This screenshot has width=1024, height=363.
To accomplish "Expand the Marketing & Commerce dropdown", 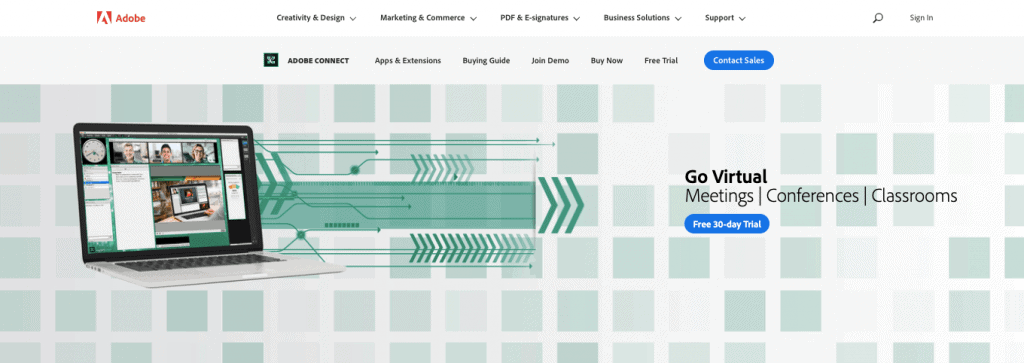I will 428,18.
